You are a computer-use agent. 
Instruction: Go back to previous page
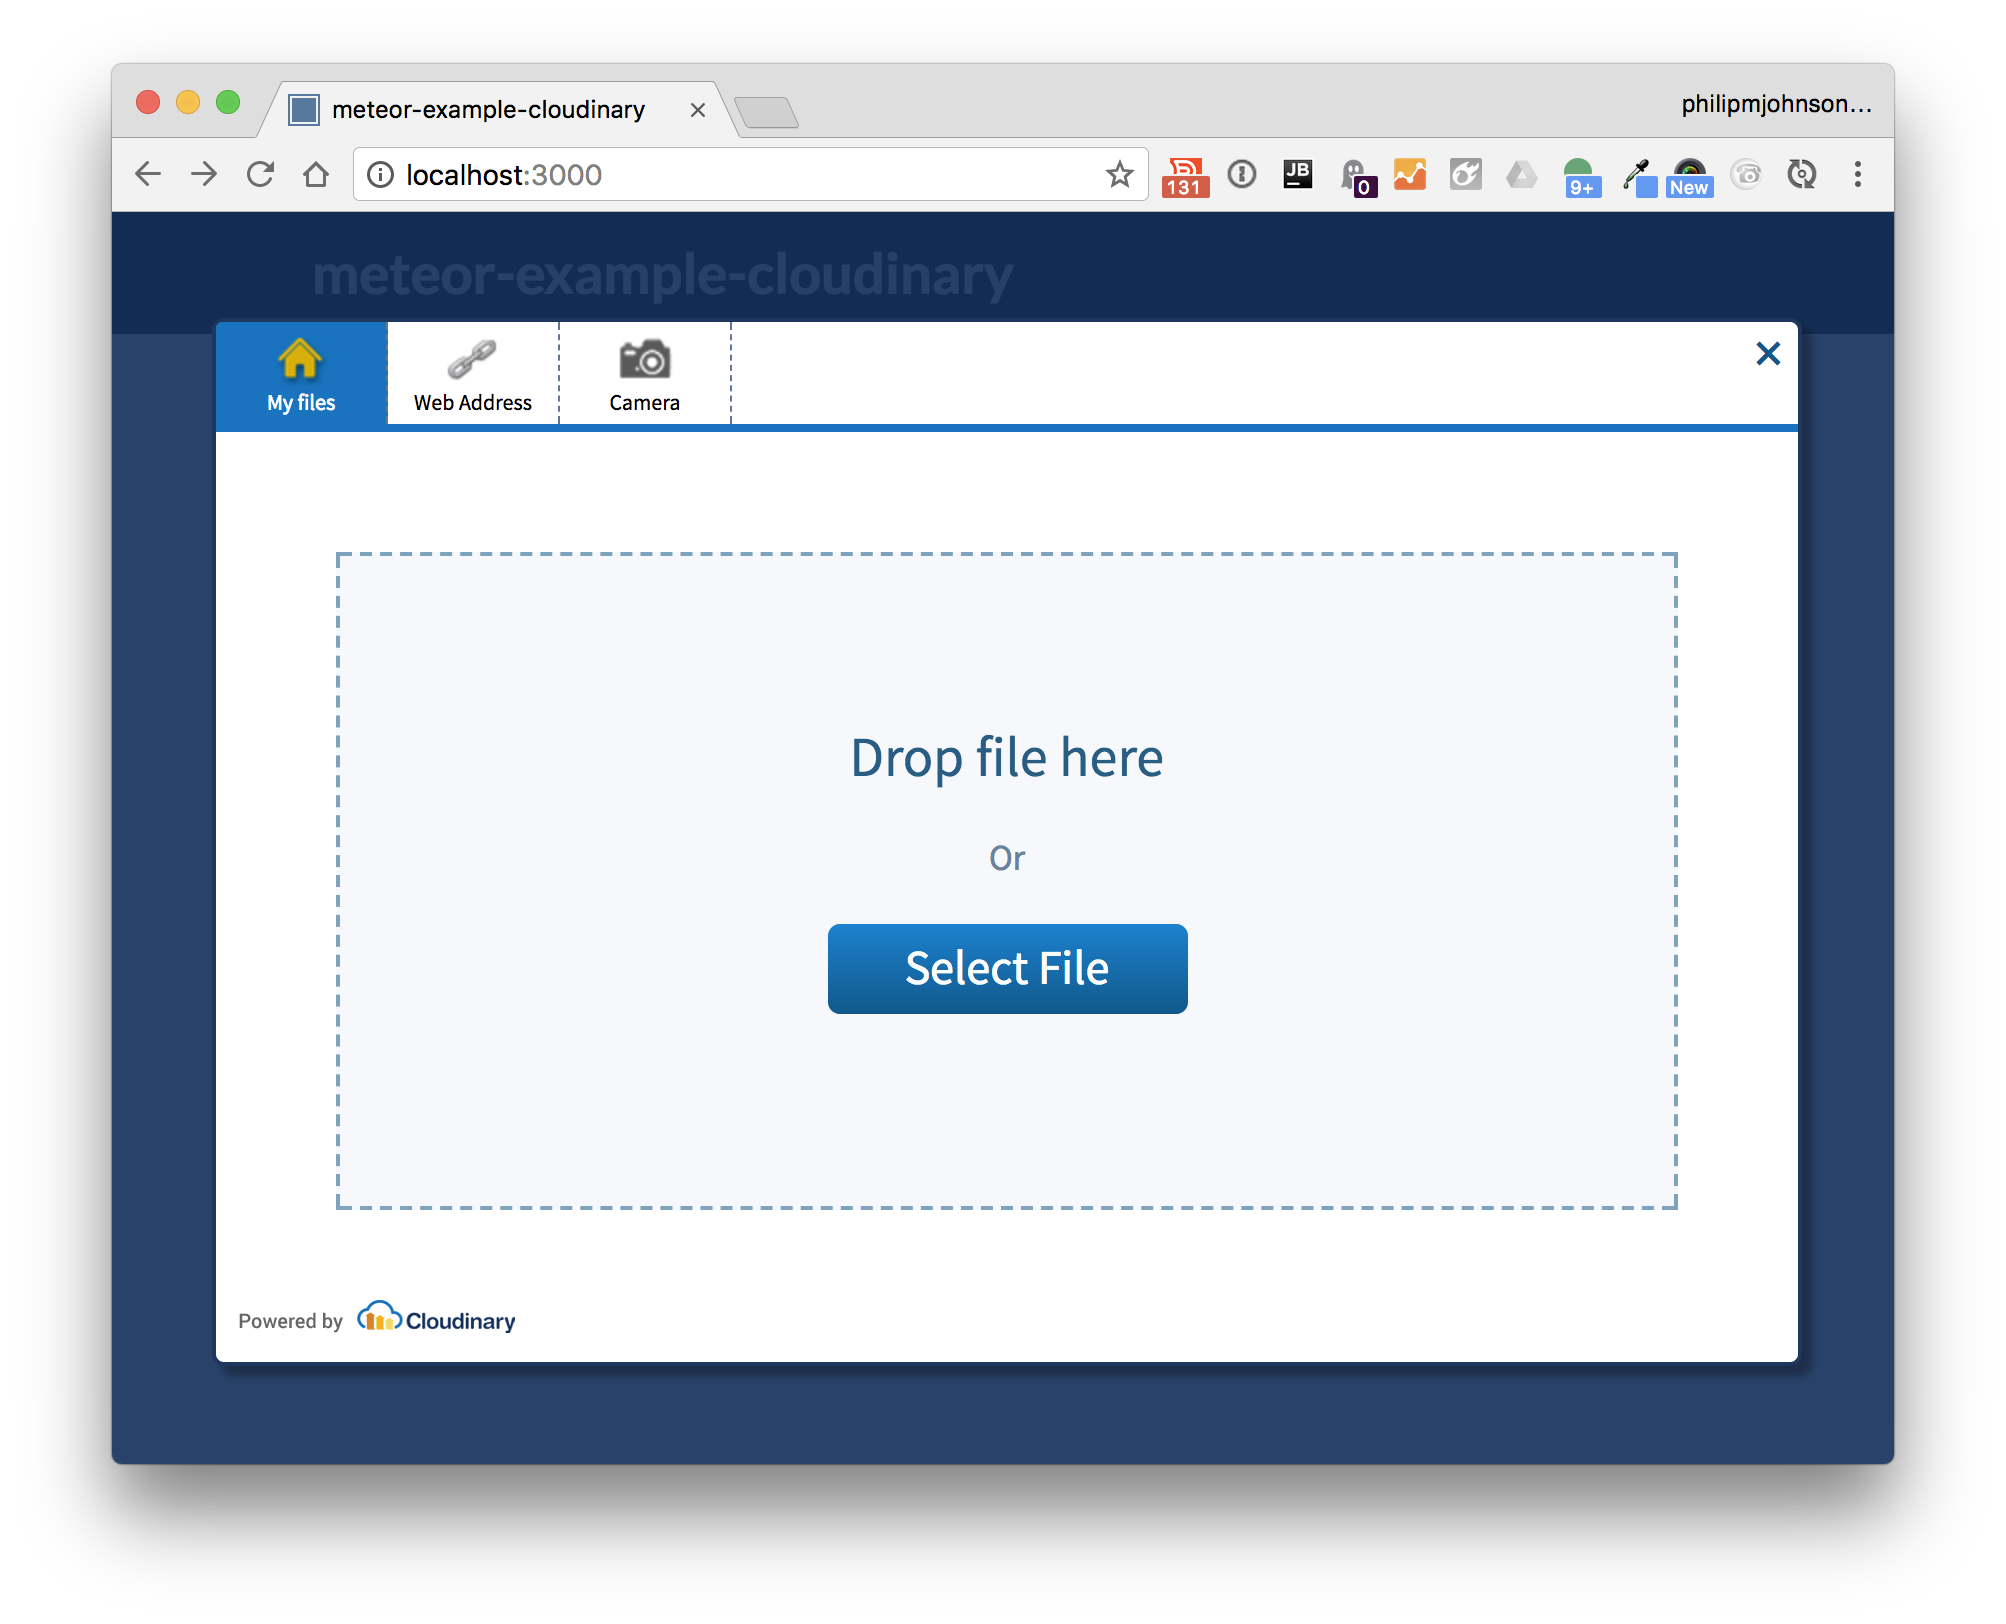(148, 174)
